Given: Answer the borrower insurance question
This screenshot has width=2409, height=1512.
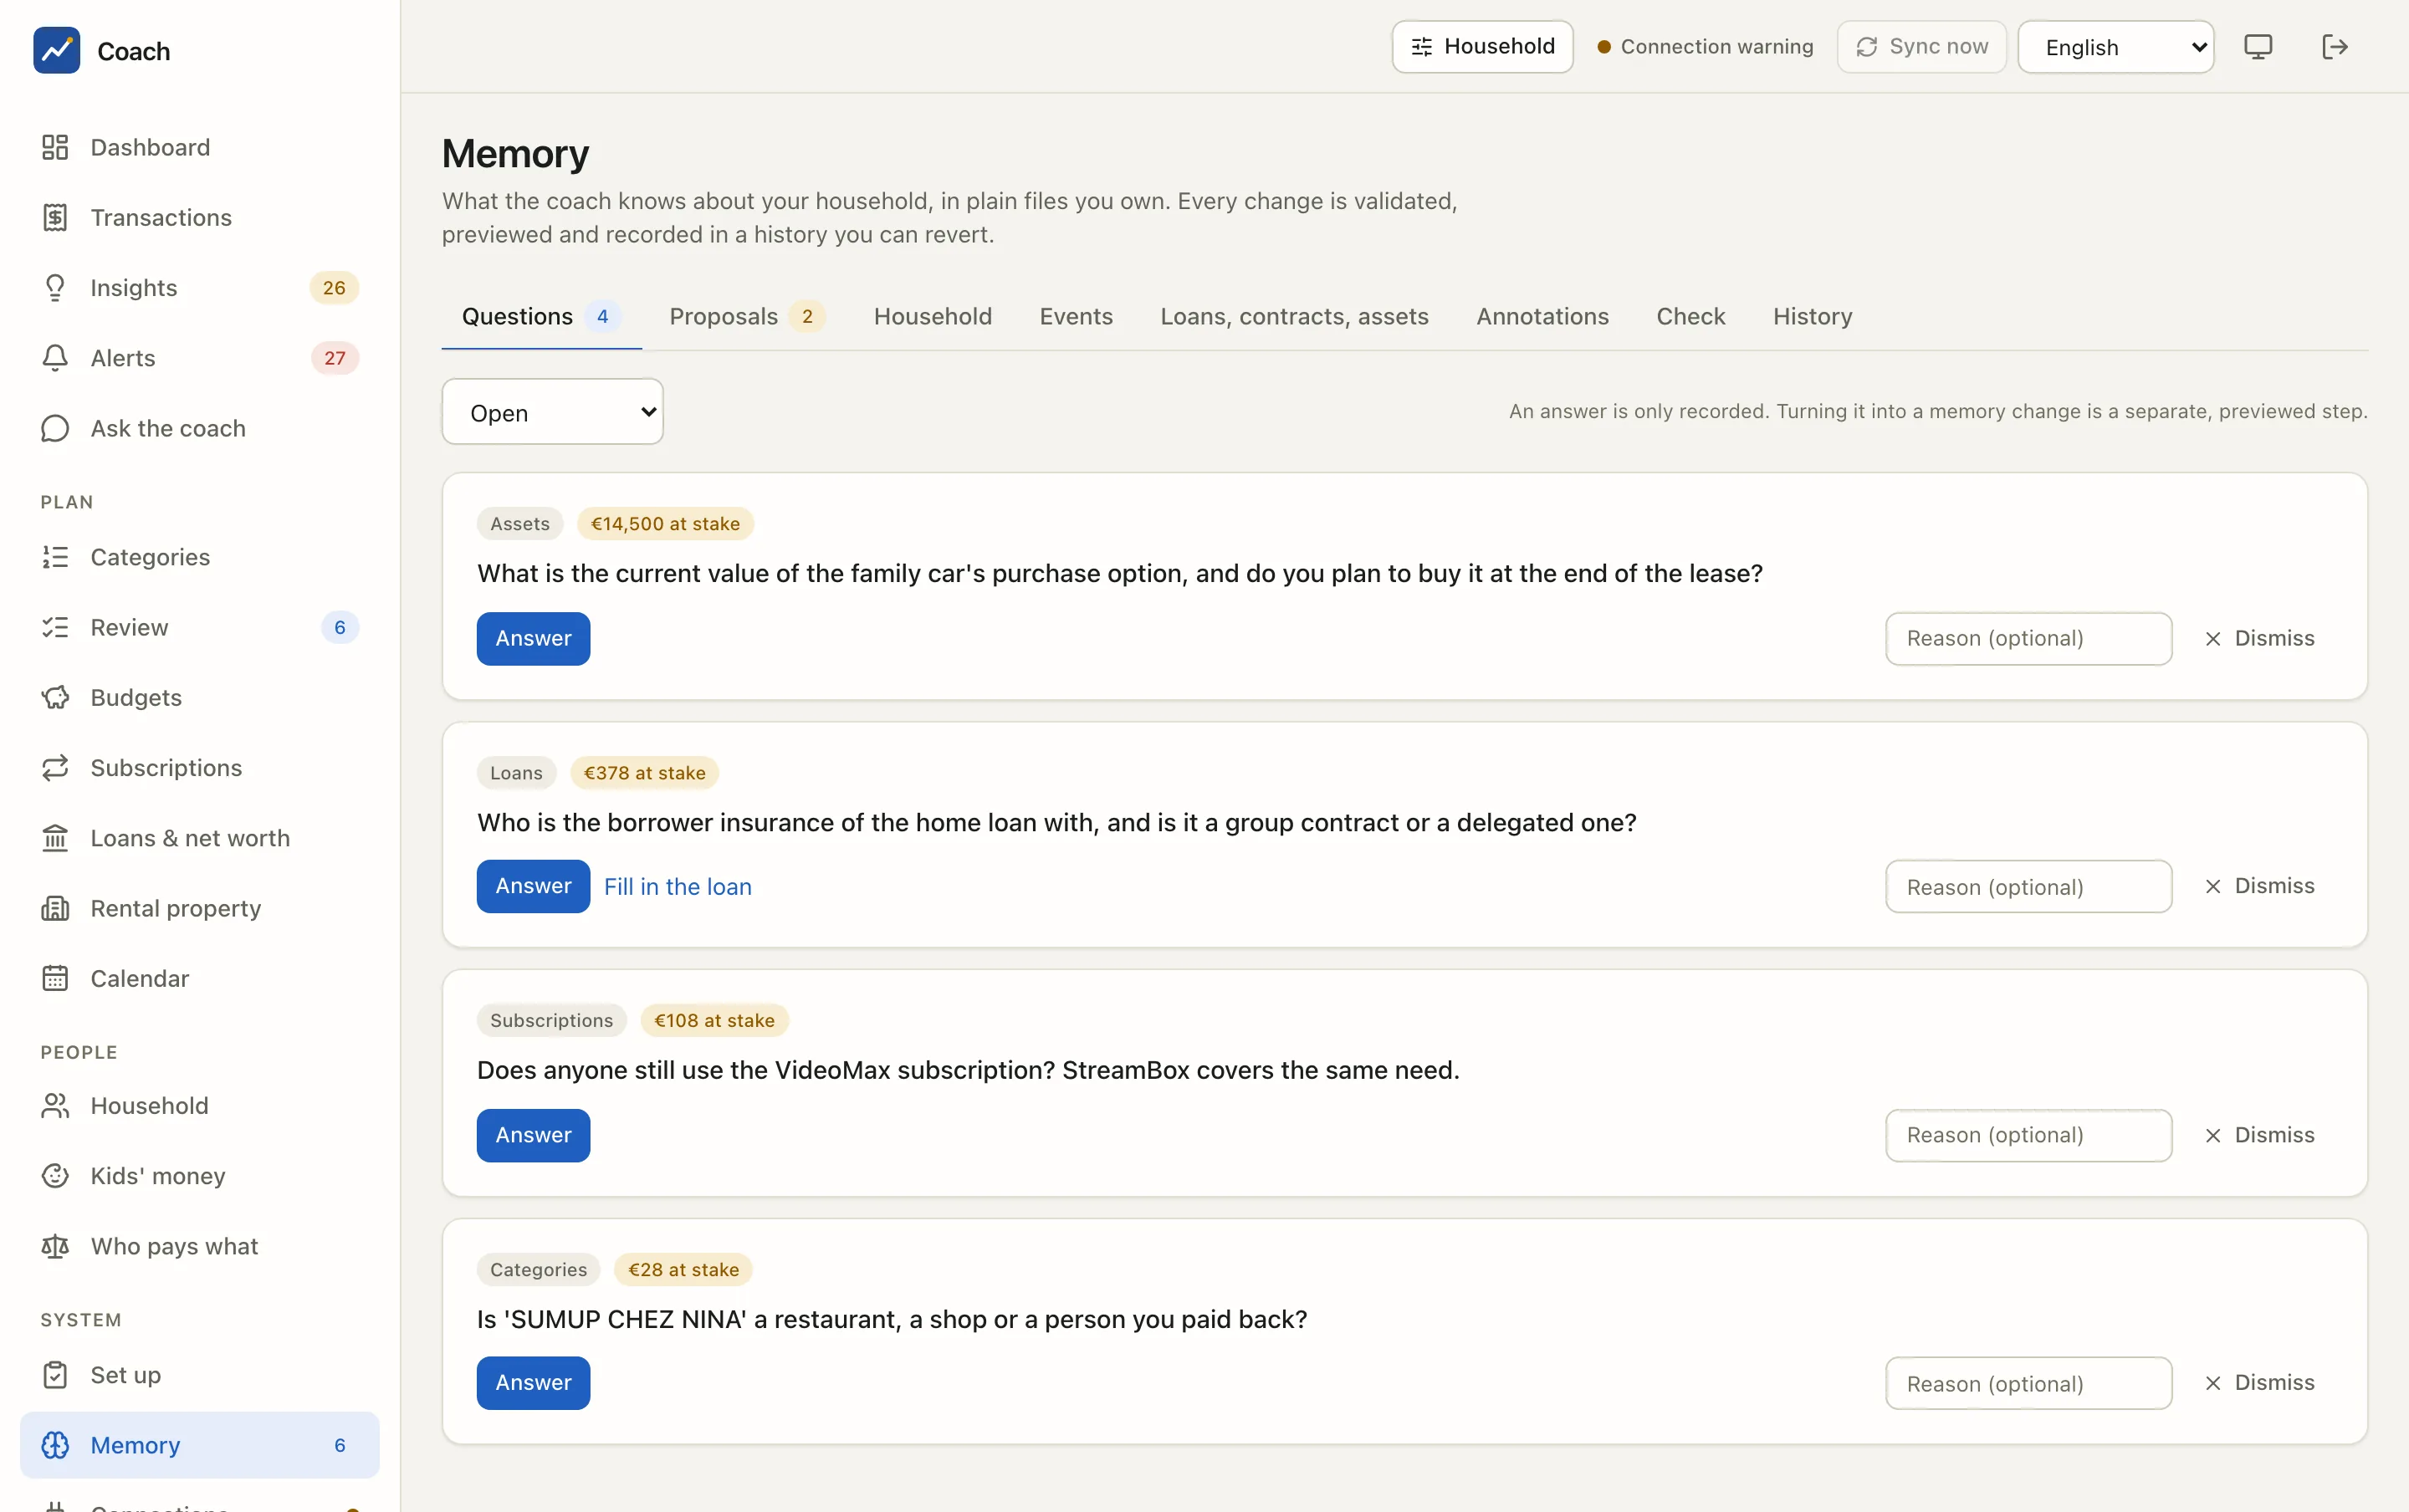Looking at the screenshot, I should [x=533, y=886].
